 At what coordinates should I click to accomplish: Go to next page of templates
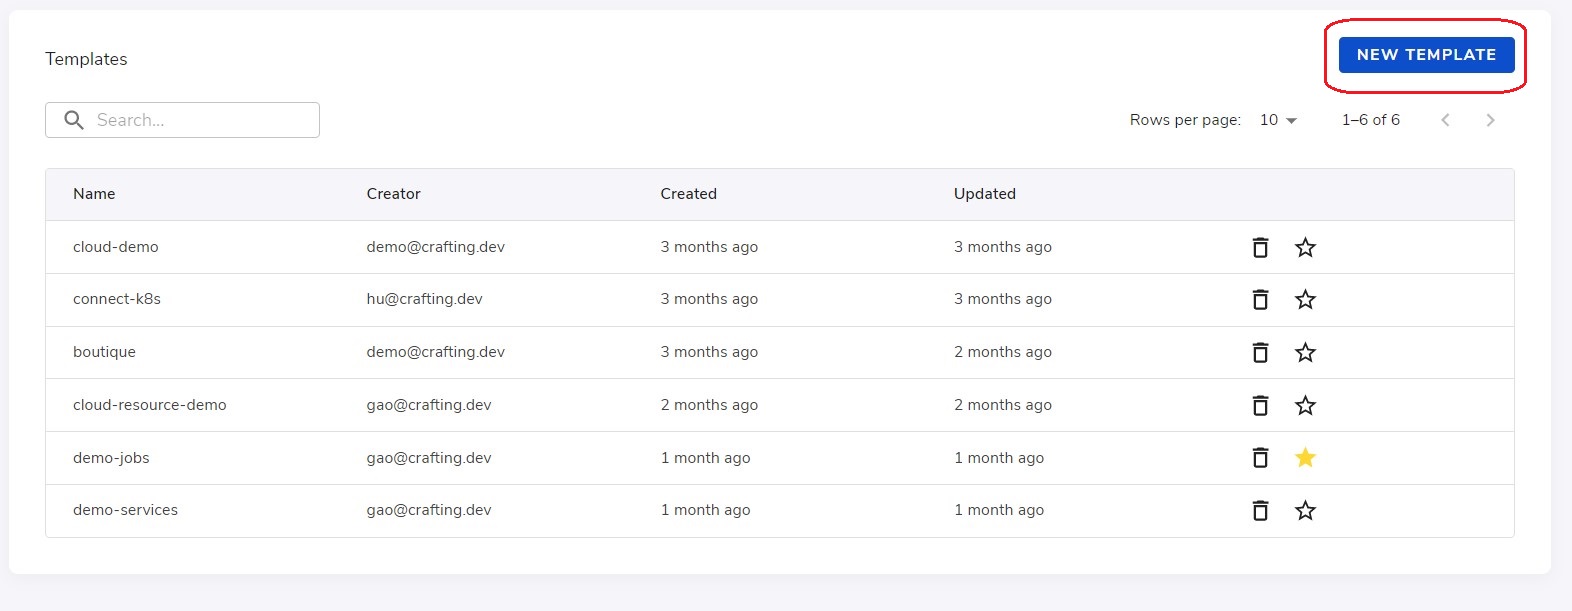1490,120
